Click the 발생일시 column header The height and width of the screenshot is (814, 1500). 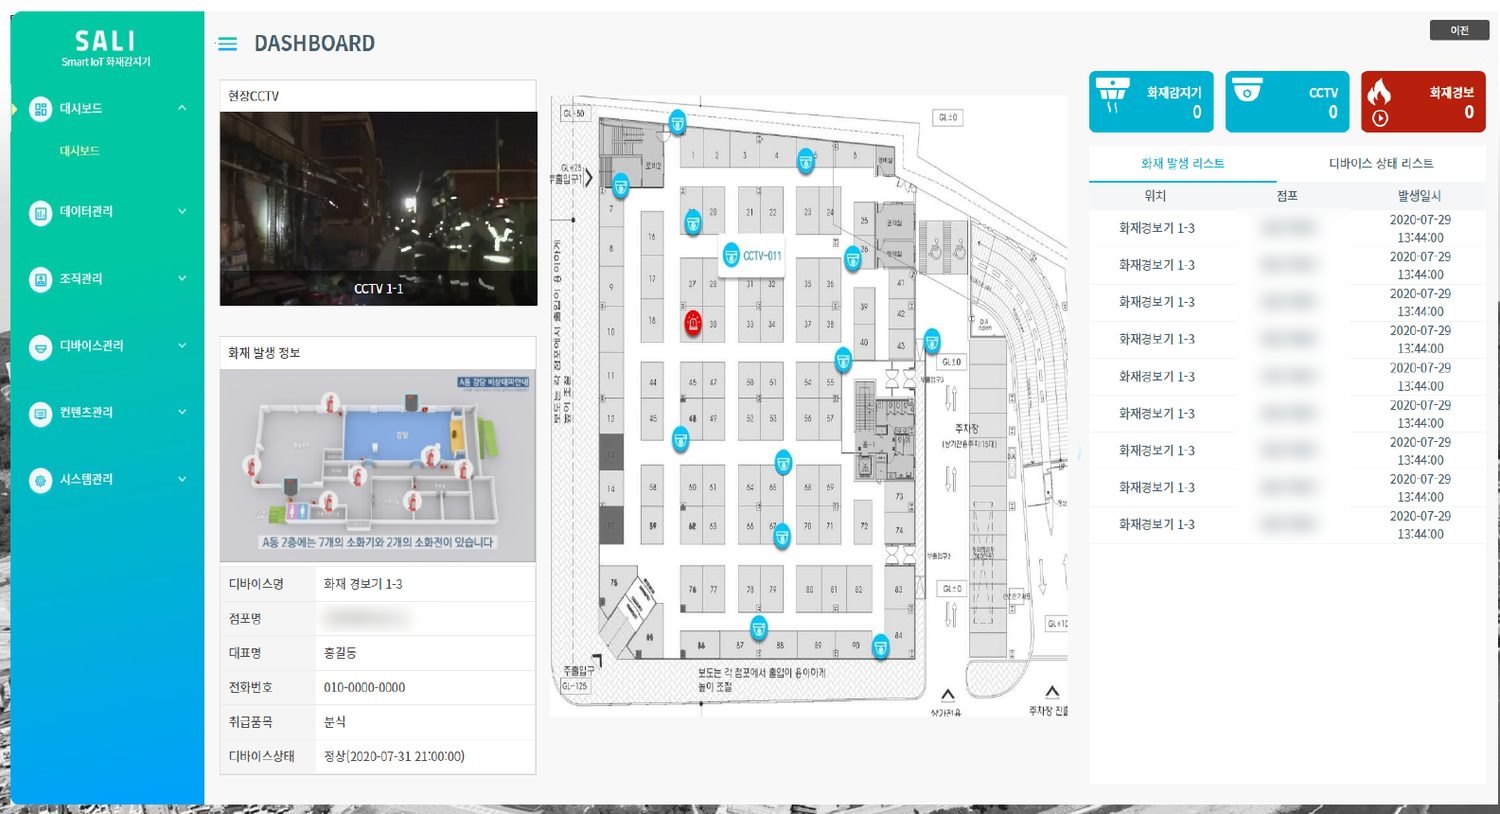[x=1419, y=196]
